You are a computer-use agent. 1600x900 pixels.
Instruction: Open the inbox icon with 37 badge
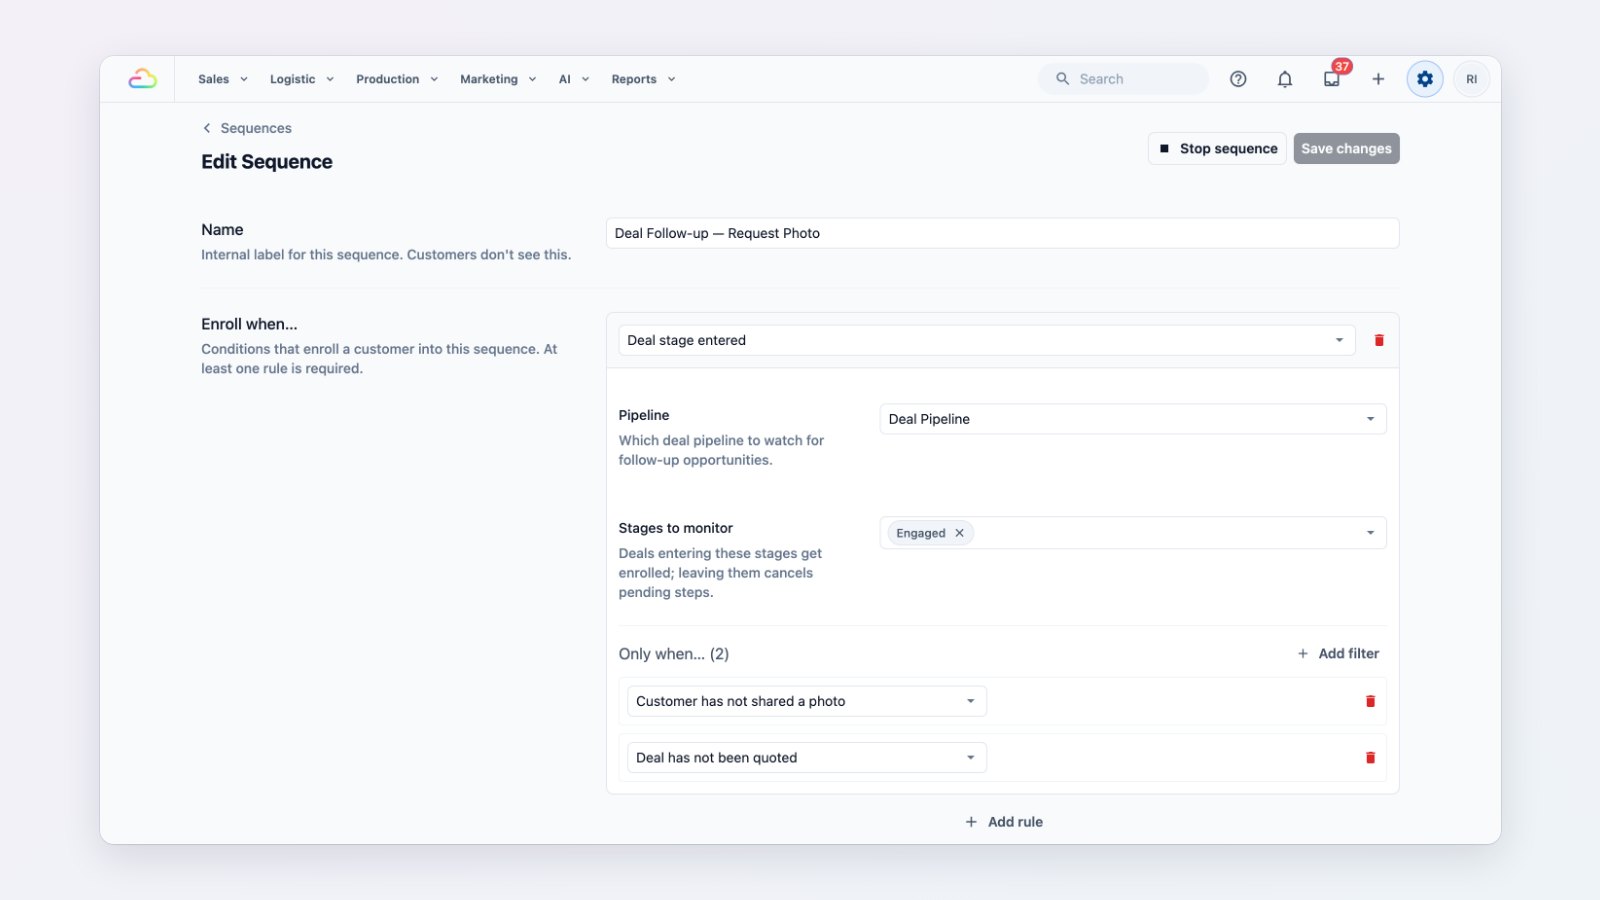[x=1332, y=79]
